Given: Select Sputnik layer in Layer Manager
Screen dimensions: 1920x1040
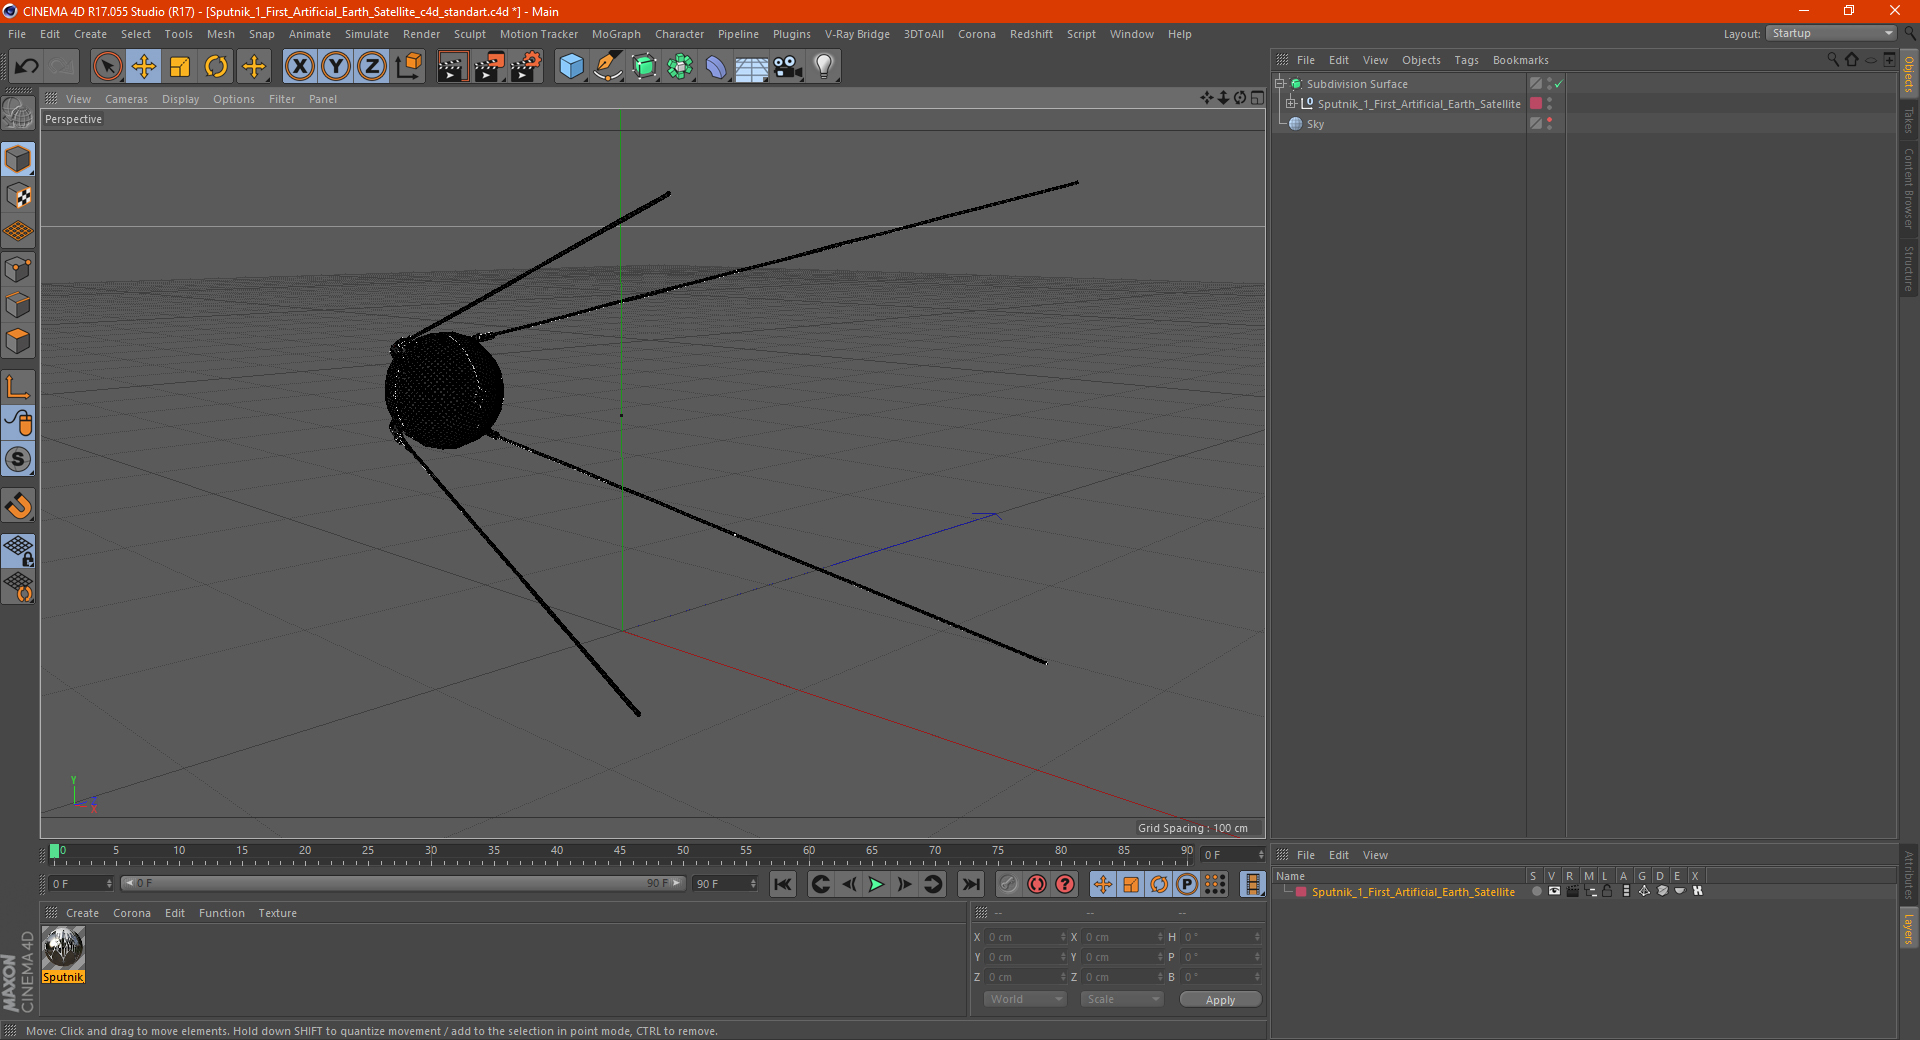Looking at the screenshot, I should [x=1412, y=892].
